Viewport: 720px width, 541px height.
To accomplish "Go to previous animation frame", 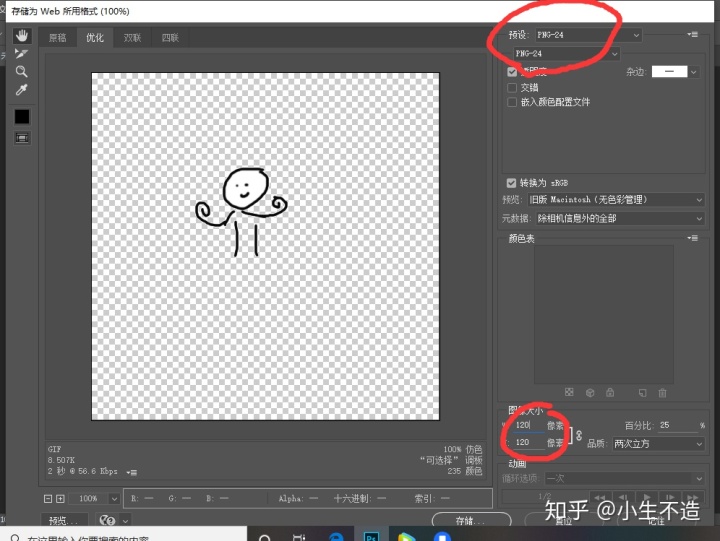I will point(623,497).
